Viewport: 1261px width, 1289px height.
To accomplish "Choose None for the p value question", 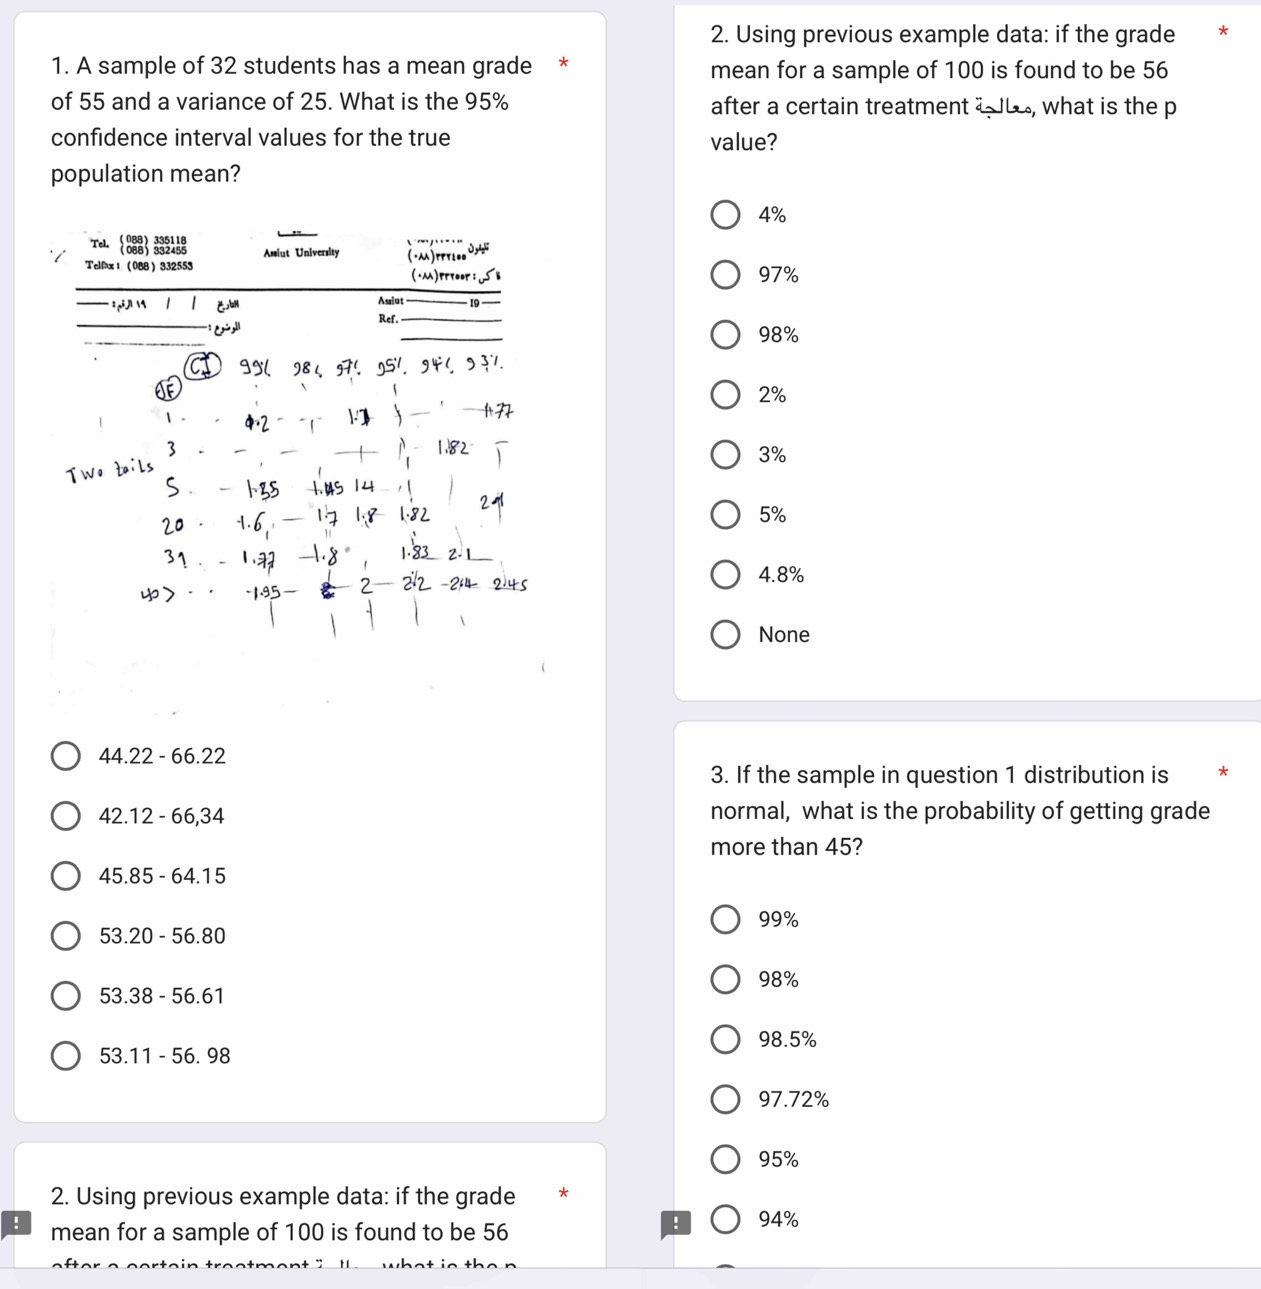I will [725, 635].
